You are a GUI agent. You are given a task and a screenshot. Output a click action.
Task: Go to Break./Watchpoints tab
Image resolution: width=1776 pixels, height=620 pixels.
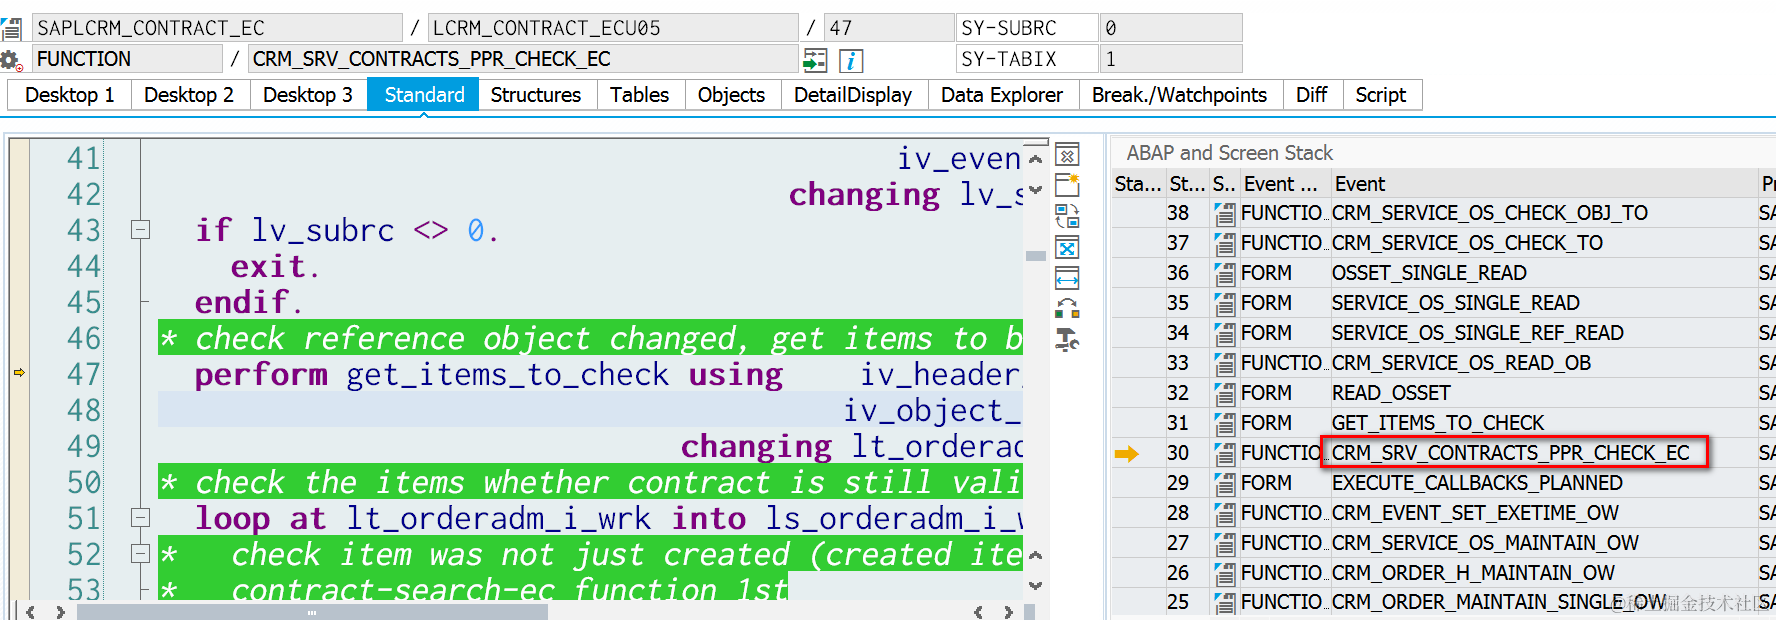pos(1180,95)
